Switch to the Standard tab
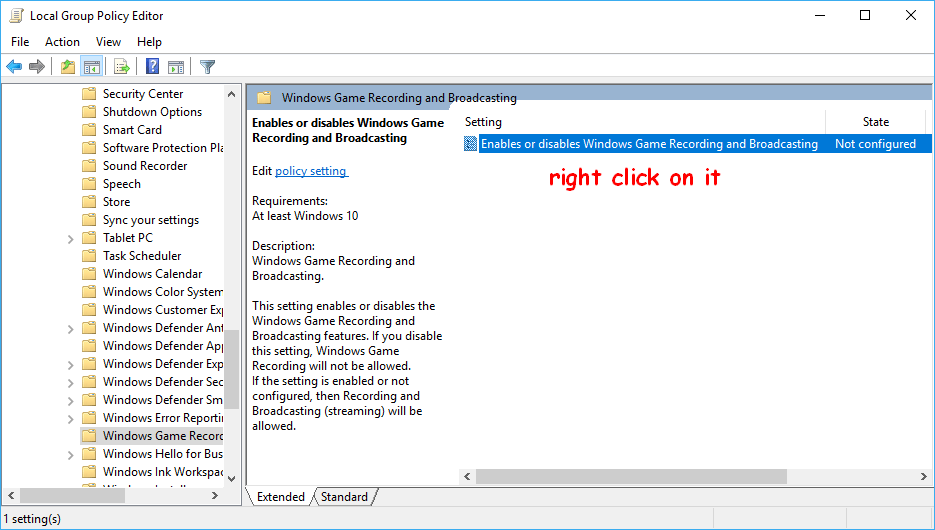The width and height of the screenshot is (935, 530). click(344, 497)
